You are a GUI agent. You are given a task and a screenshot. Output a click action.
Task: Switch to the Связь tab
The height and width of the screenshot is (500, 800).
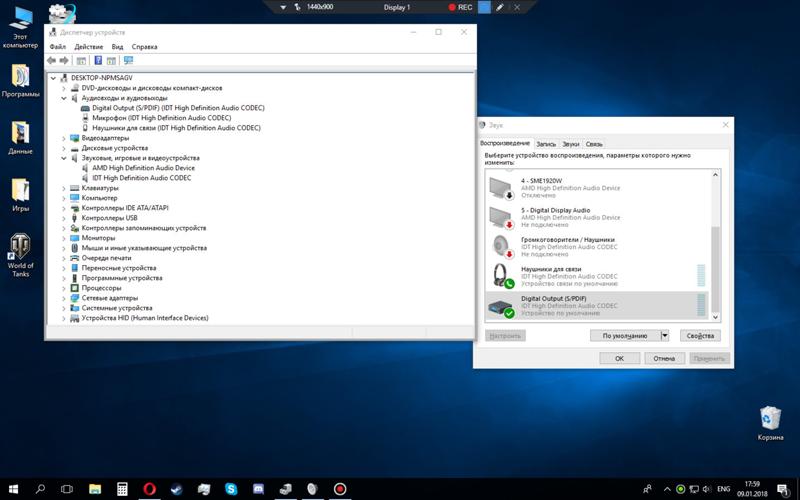click(594, 144)
